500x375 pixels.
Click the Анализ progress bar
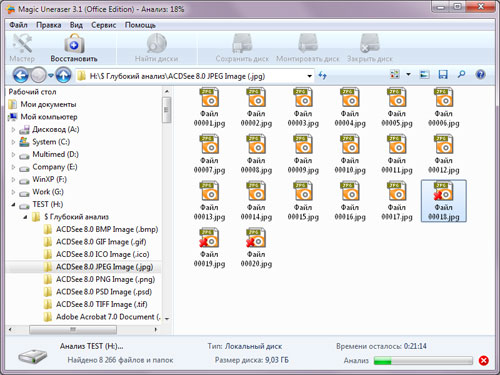(423, 360)
